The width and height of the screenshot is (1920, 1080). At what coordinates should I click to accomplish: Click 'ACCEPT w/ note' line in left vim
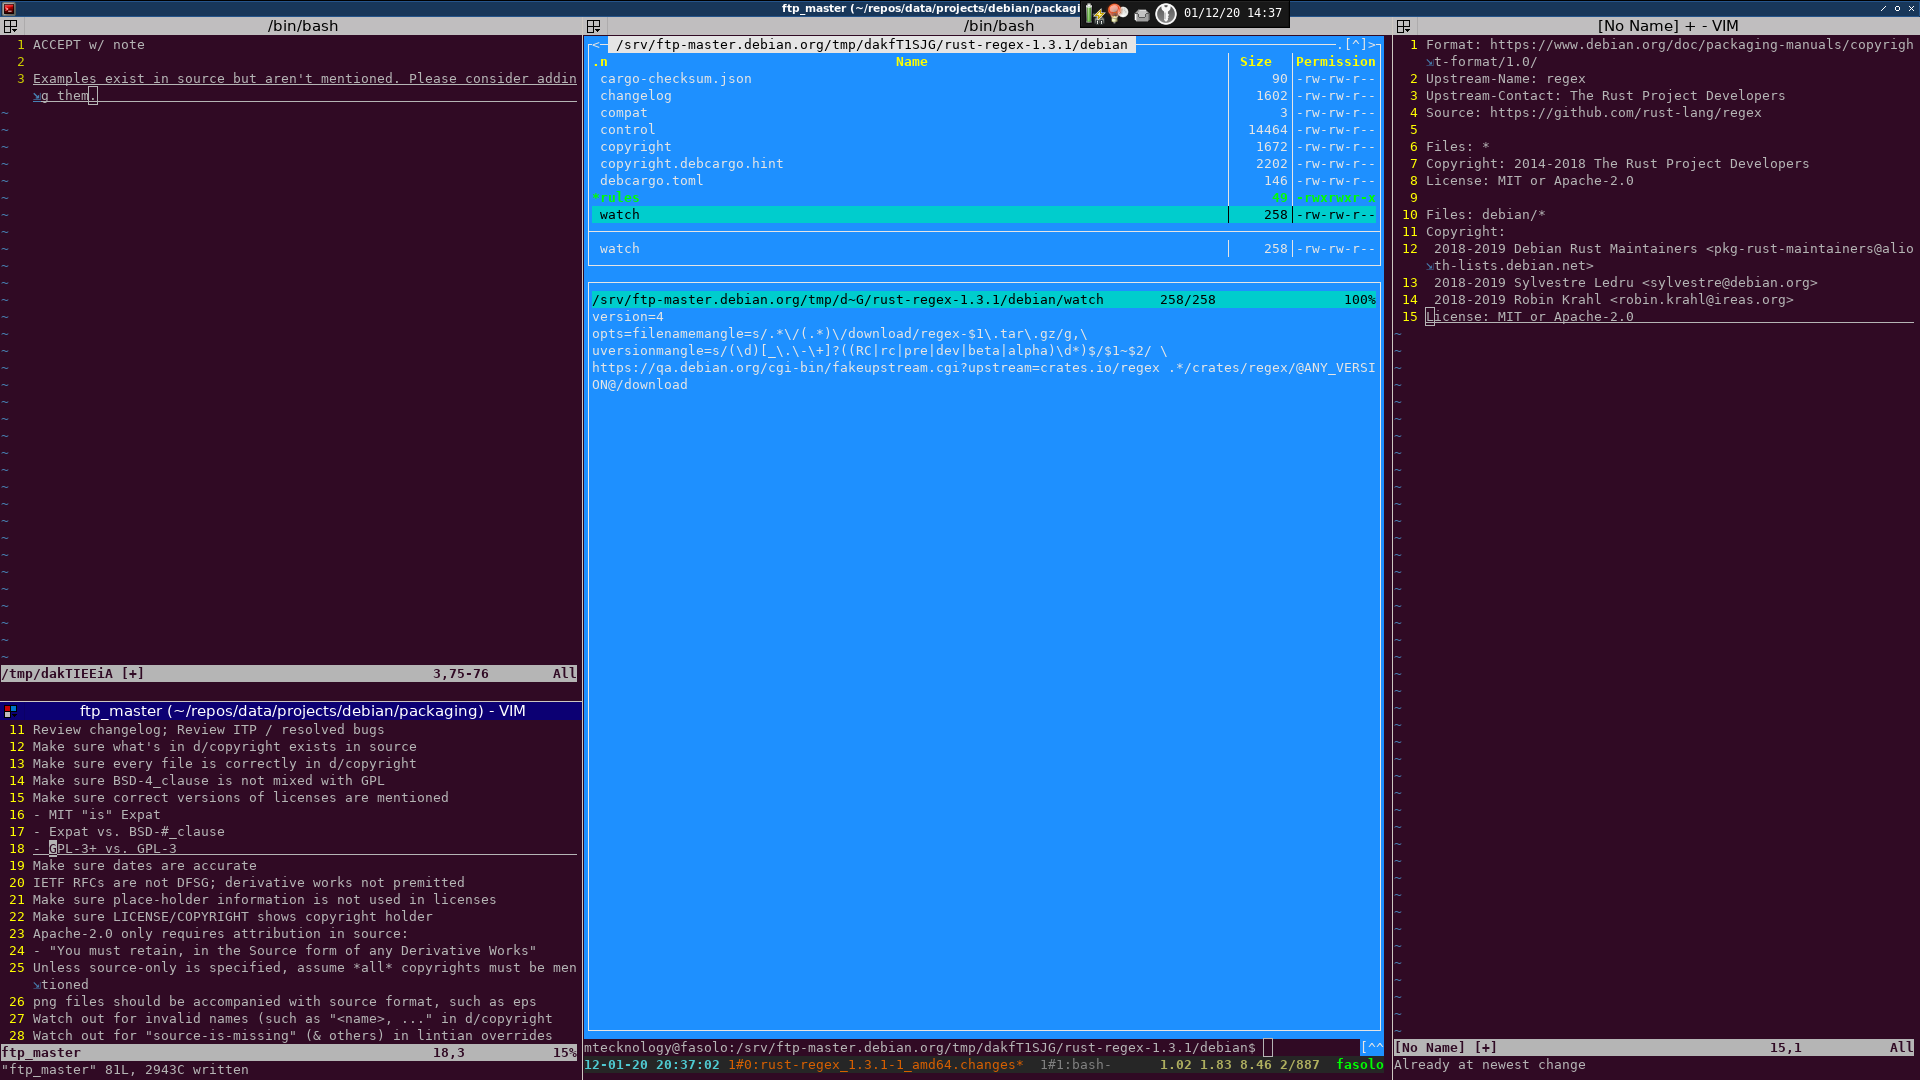click(88, 45)
